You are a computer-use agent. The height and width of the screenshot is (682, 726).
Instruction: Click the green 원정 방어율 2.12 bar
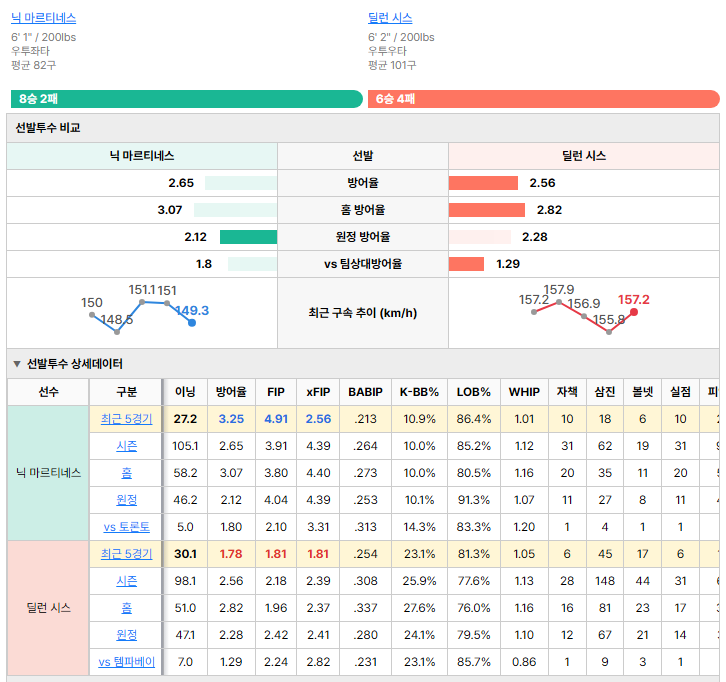(248, 237)
